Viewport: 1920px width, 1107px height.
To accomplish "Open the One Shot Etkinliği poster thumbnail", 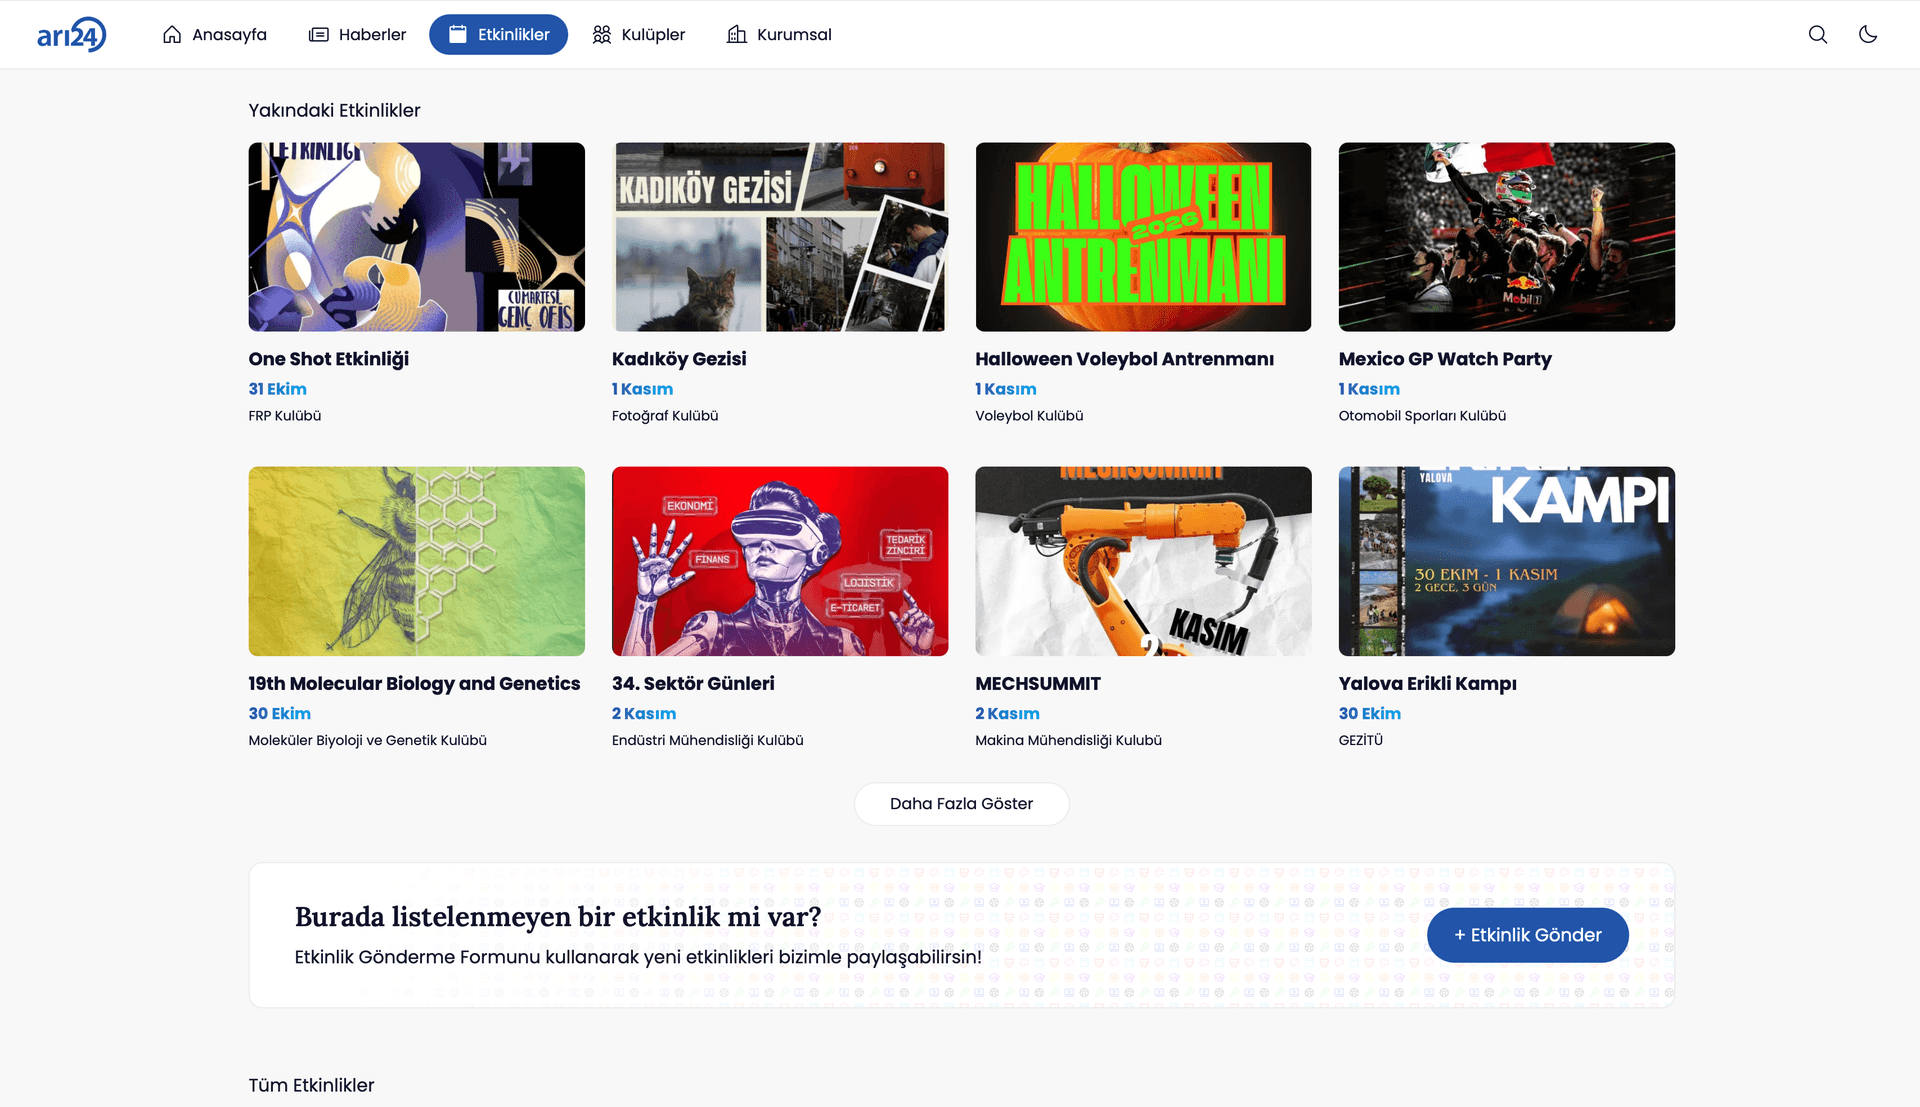I will pos(417,237).
